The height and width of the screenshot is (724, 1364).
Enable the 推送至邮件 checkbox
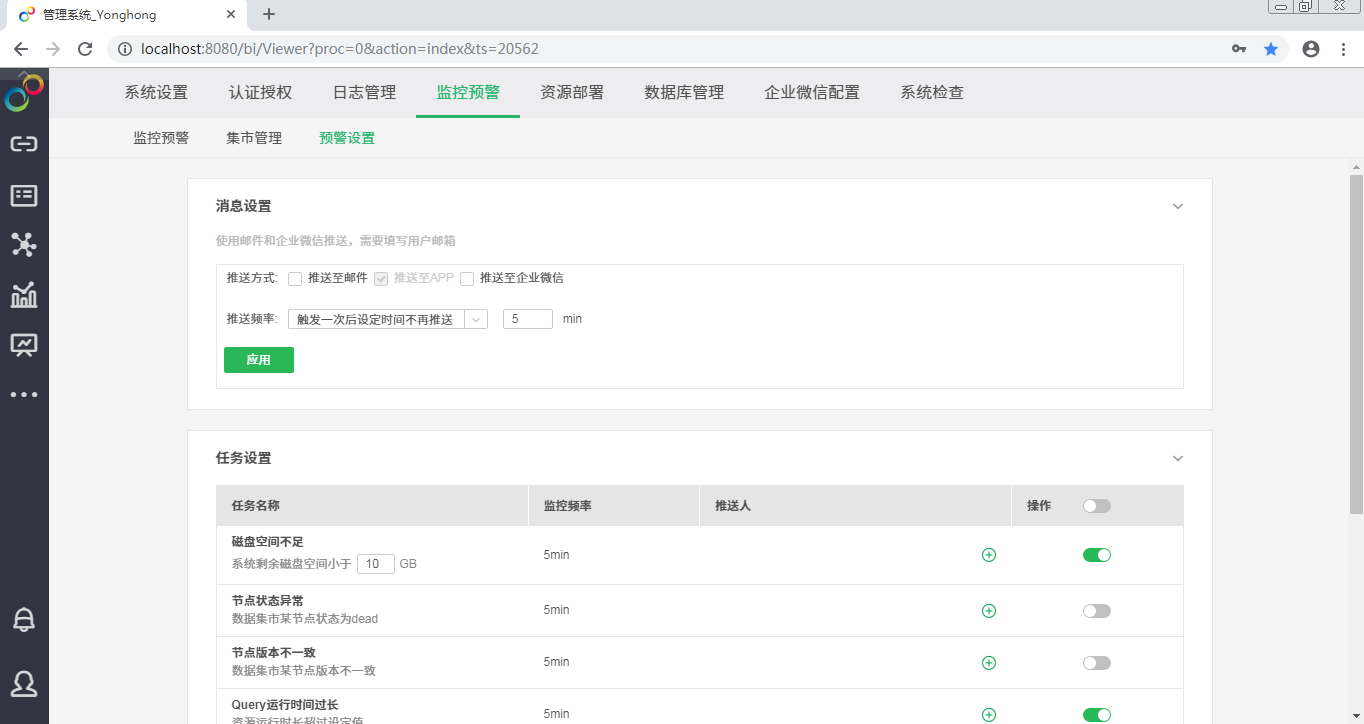click(295, 279)
